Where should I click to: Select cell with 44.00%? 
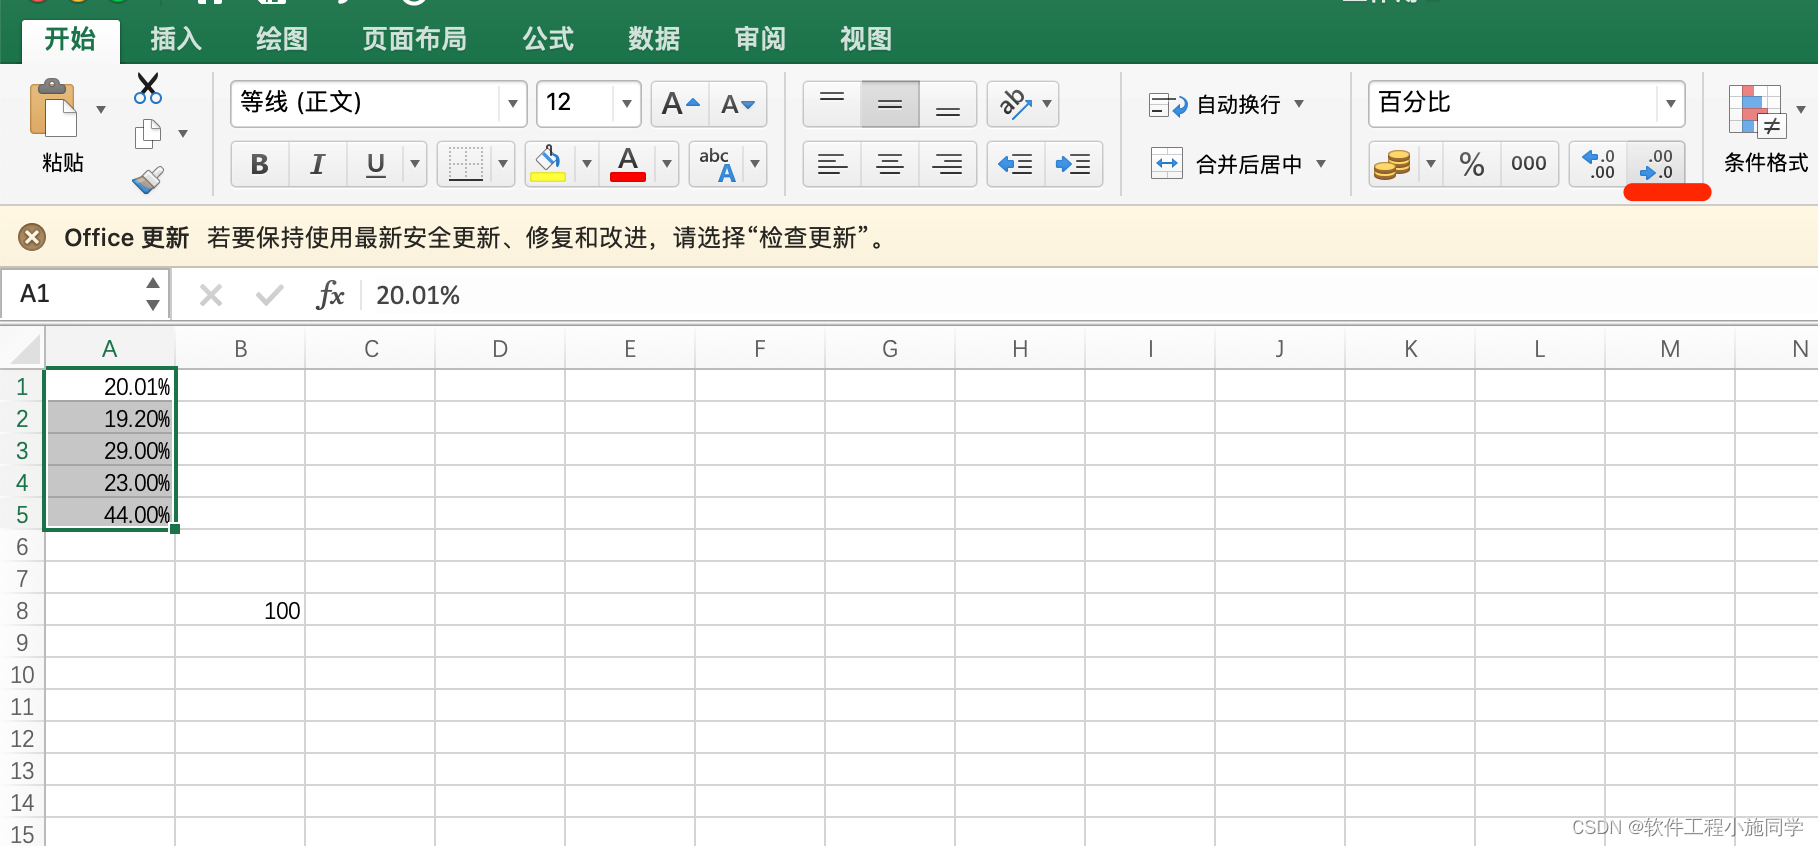point(110,514)
